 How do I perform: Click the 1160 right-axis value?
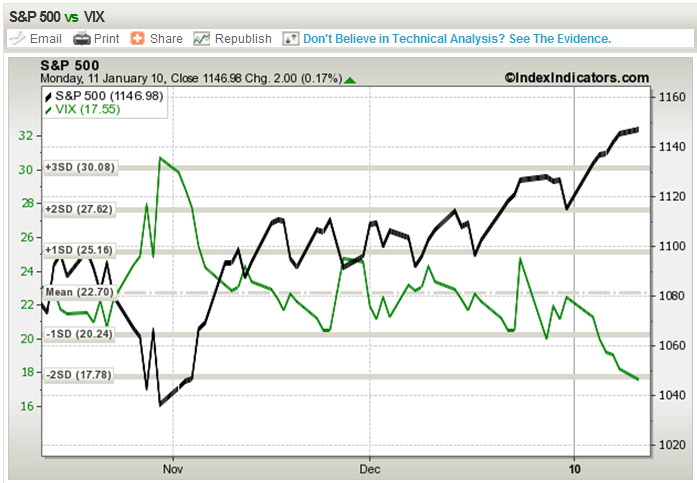pos(672,97)
